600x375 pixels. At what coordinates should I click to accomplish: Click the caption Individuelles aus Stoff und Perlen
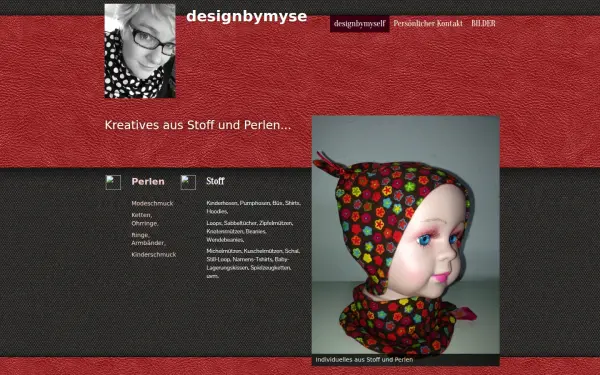(x=364, y=360)
